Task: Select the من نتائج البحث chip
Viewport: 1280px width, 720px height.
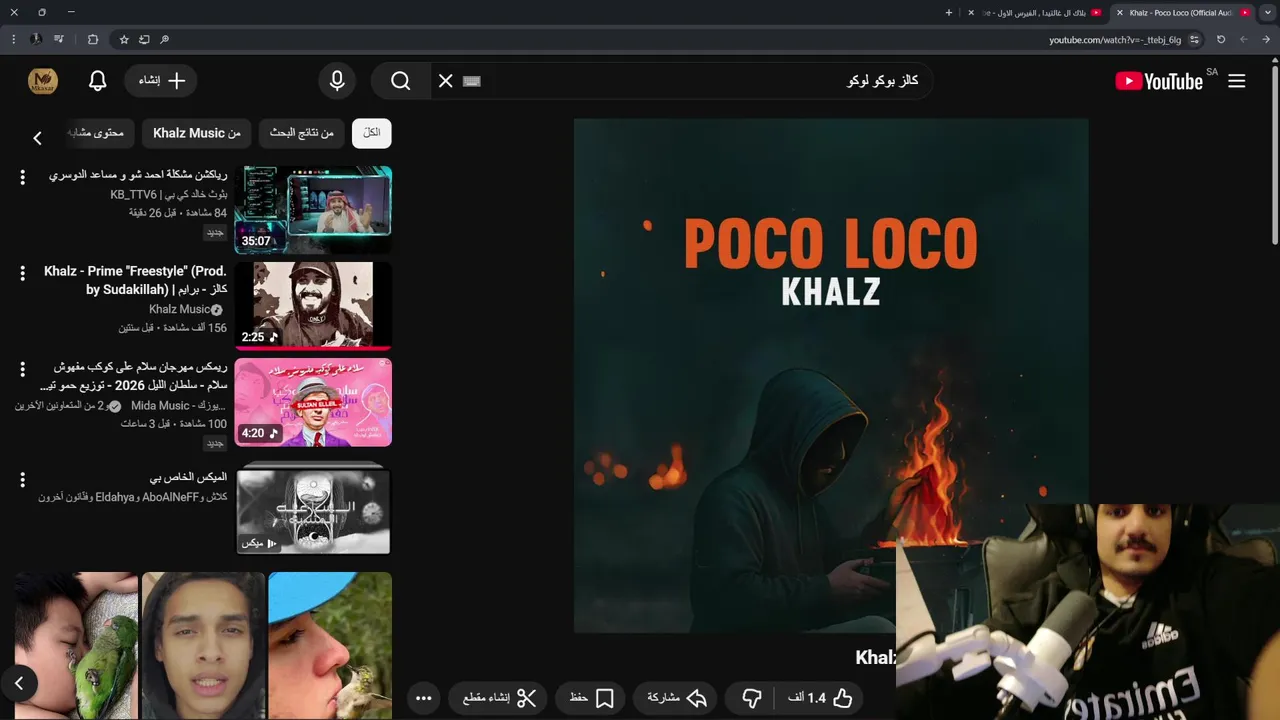Action: [302, 133]
